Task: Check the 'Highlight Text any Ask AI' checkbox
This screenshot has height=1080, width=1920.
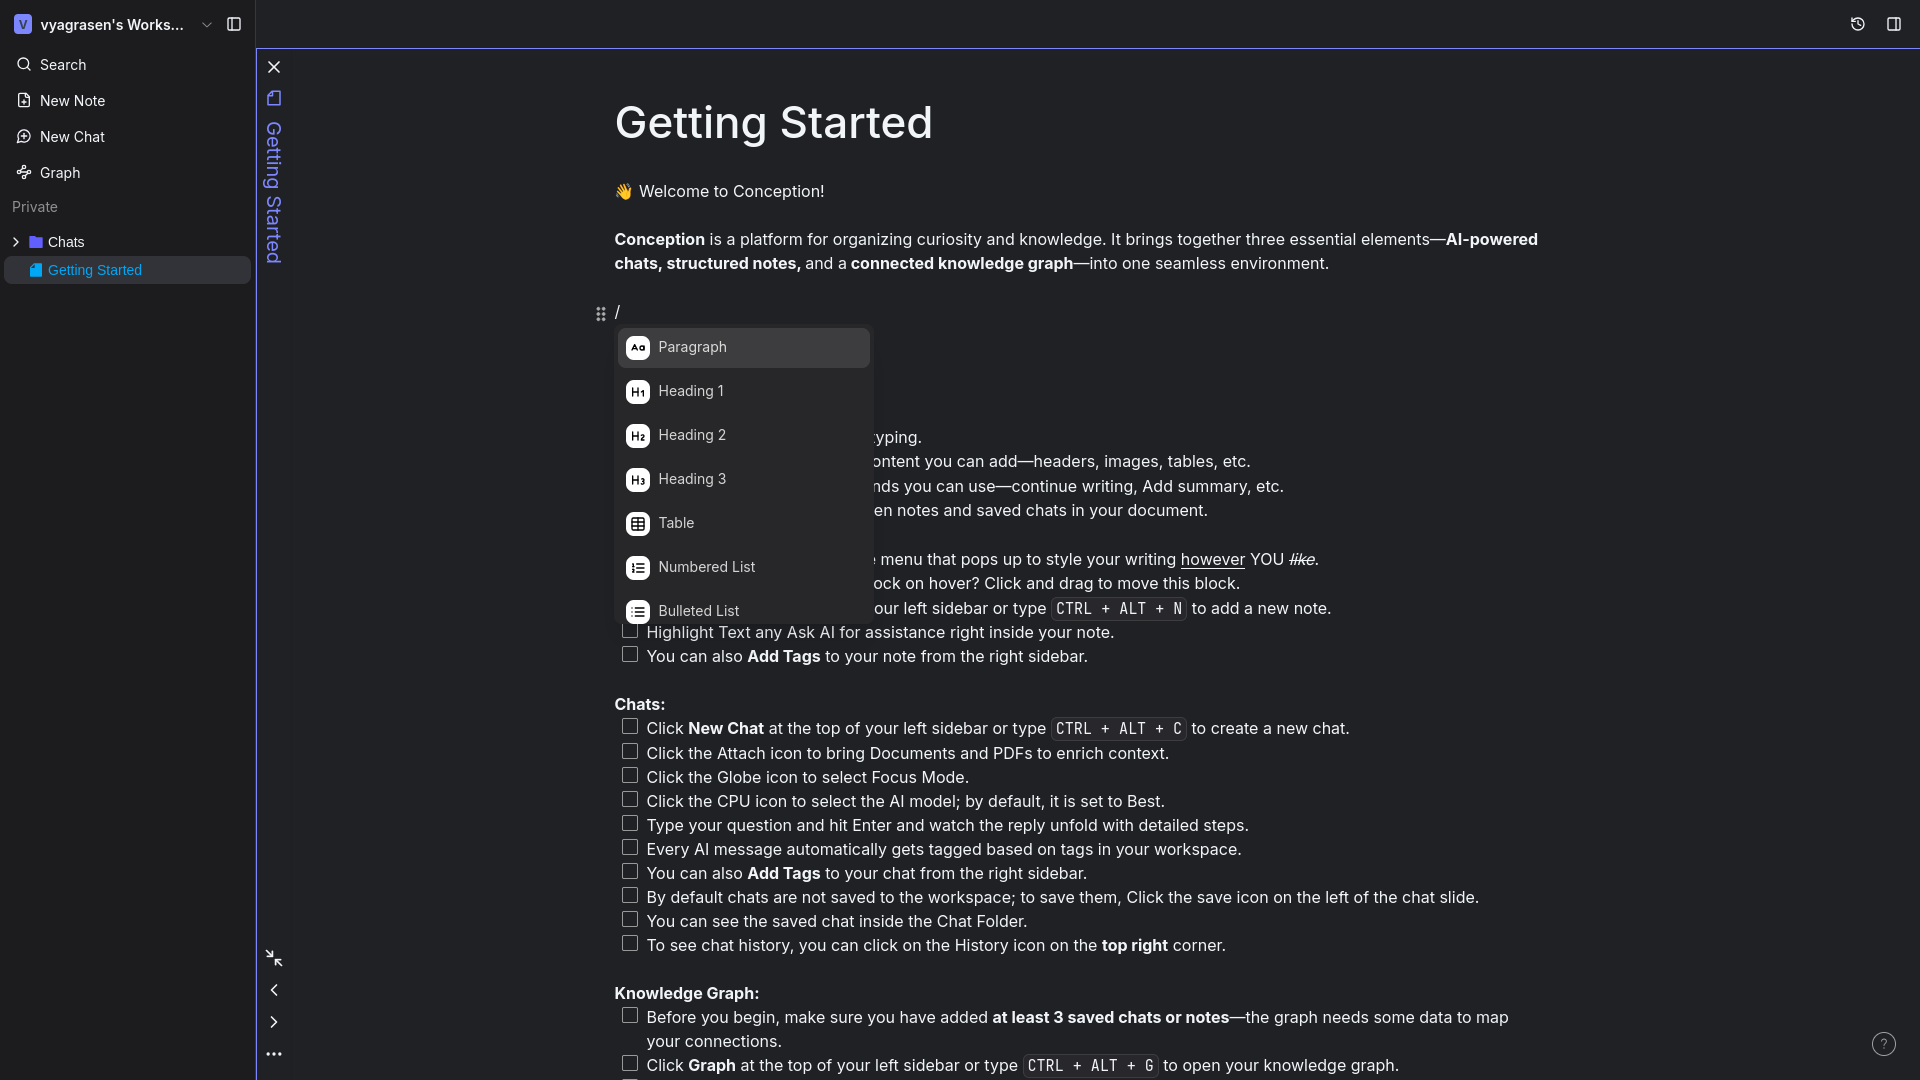Action: pos(629,631)
